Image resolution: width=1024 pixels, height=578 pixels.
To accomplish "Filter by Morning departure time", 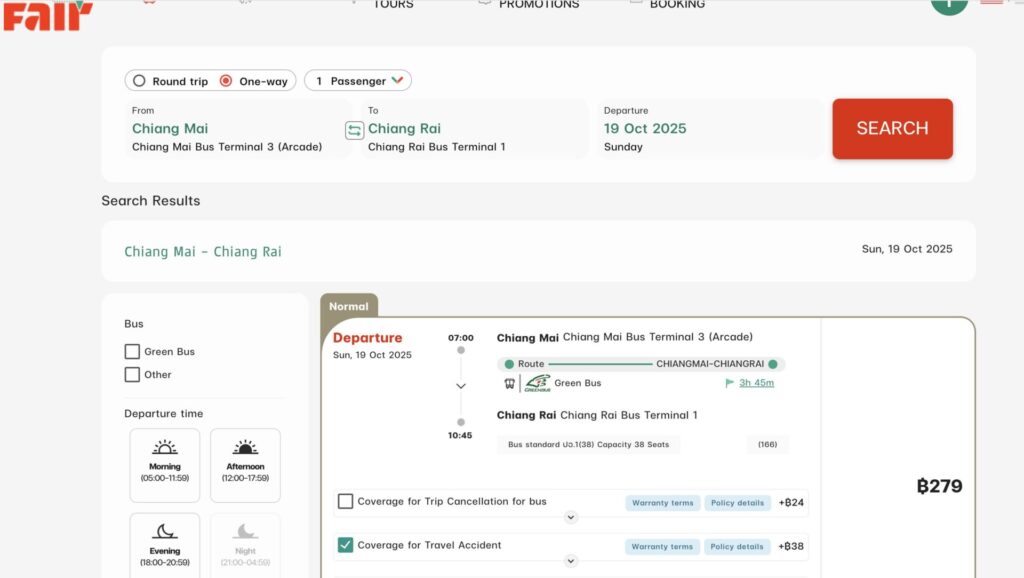I will coord(165,465).
